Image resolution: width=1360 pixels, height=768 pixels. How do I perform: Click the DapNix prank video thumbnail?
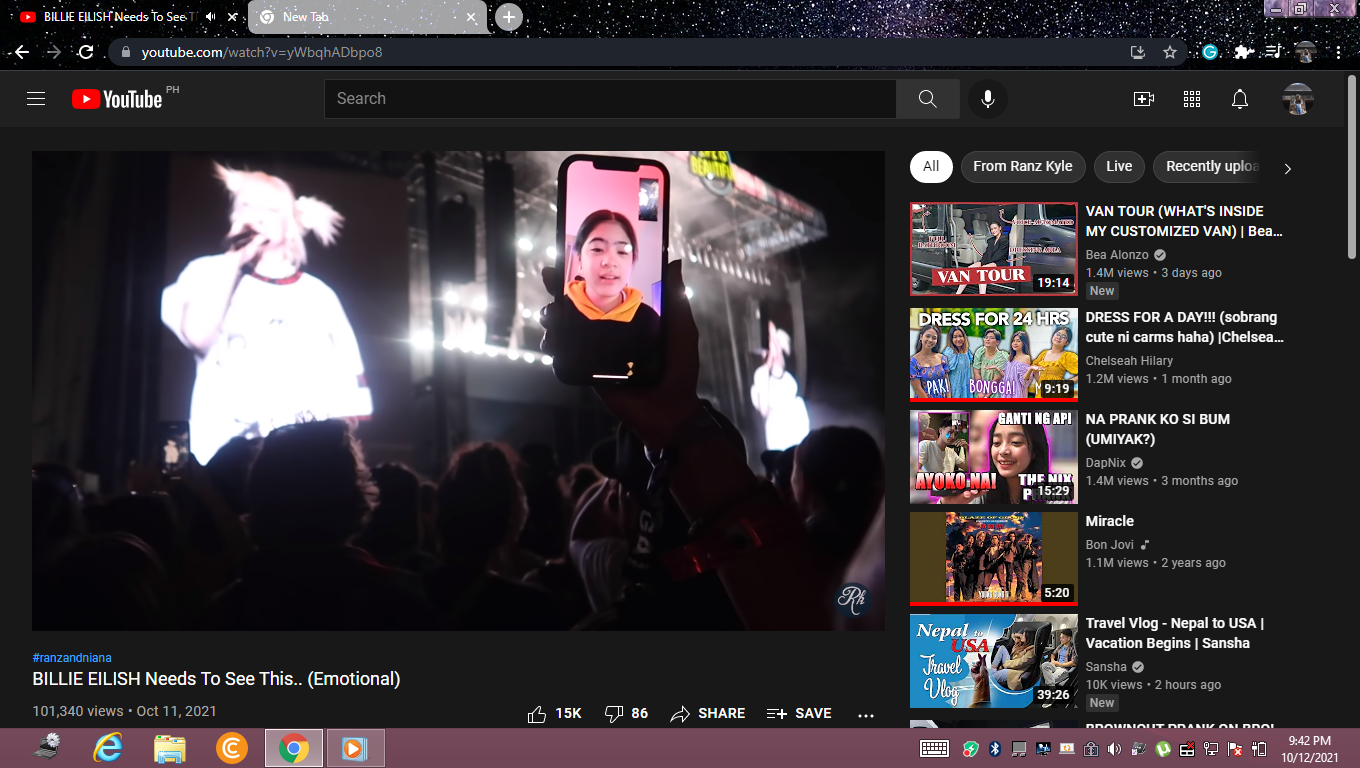tap(994, 457)
